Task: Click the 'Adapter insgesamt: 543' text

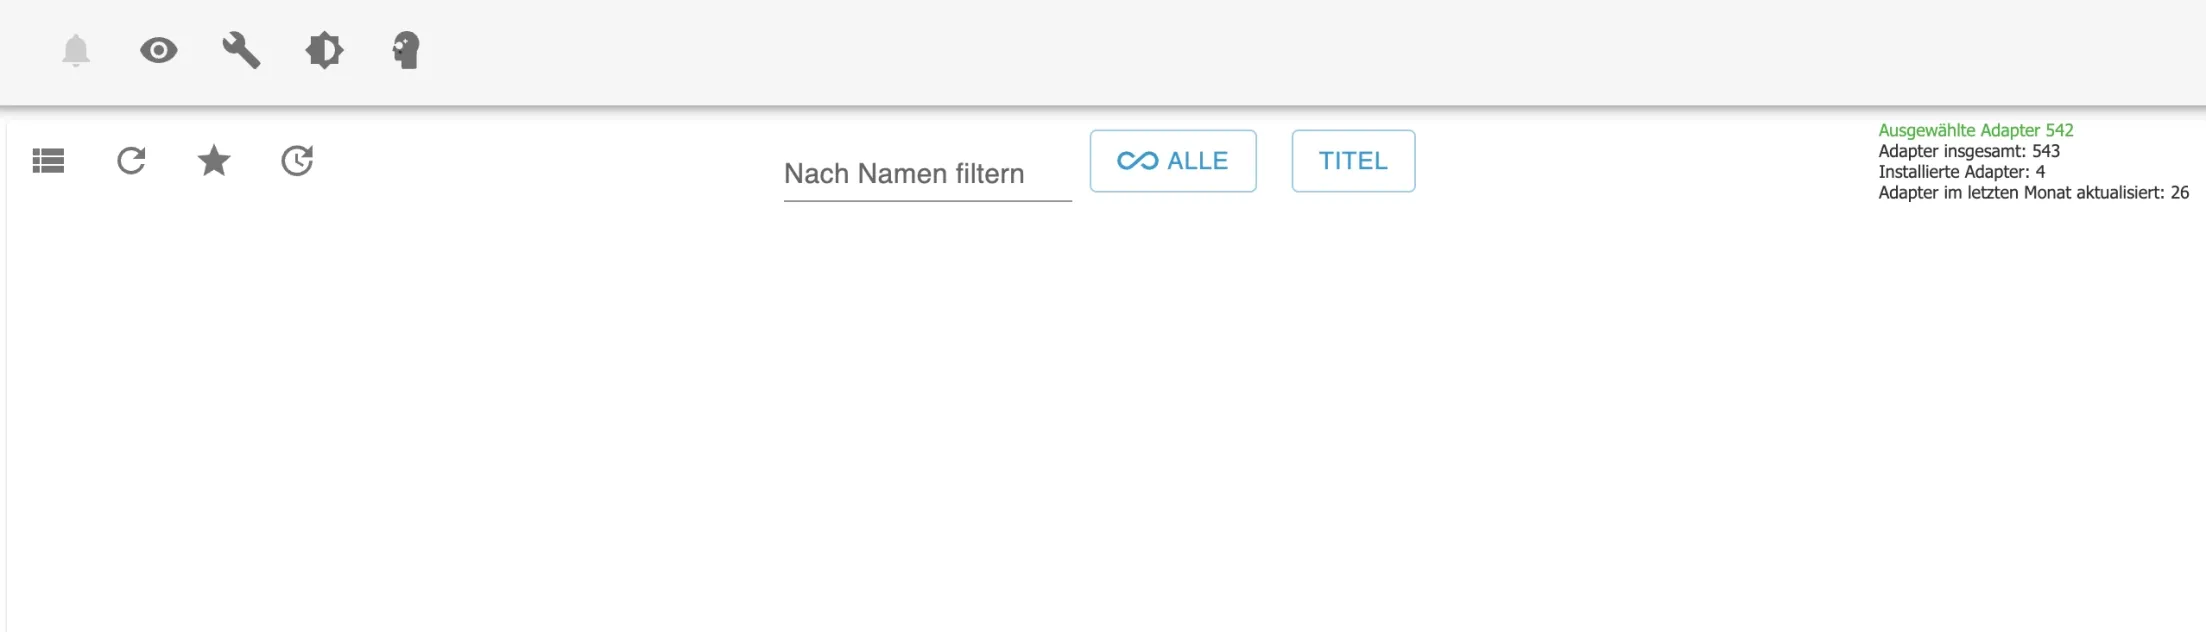Action: pyautogui.click(x=1968, y=151)
